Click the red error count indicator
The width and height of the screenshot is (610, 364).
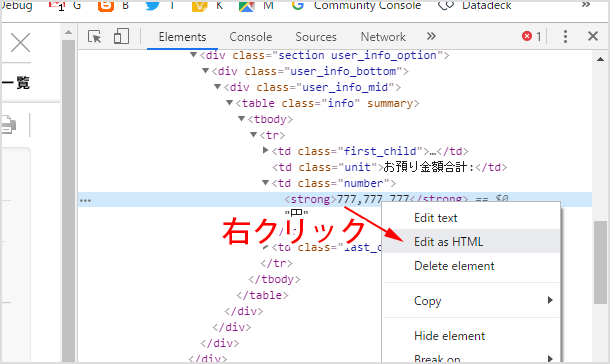click(531, 37)
